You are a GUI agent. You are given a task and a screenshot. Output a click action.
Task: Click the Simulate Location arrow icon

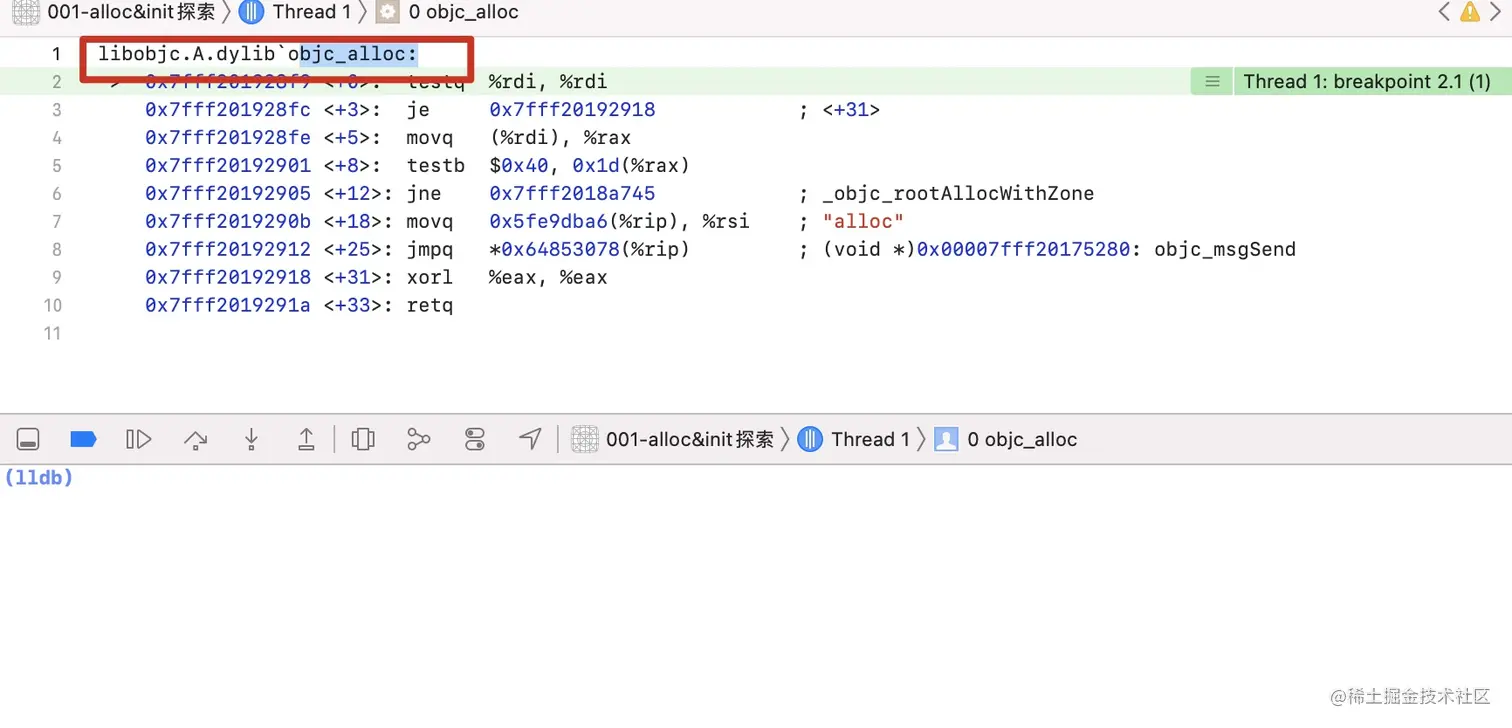[x=530, y=439]
